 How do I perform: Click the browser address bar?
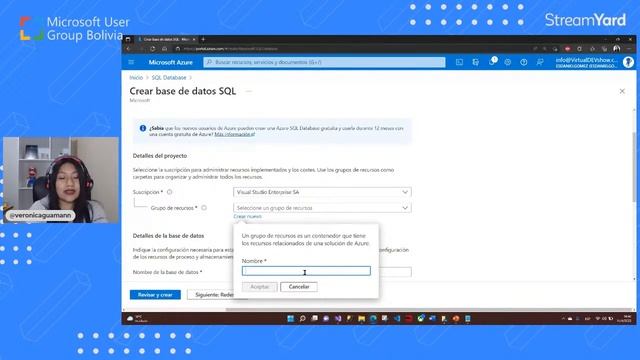point(351,49)
